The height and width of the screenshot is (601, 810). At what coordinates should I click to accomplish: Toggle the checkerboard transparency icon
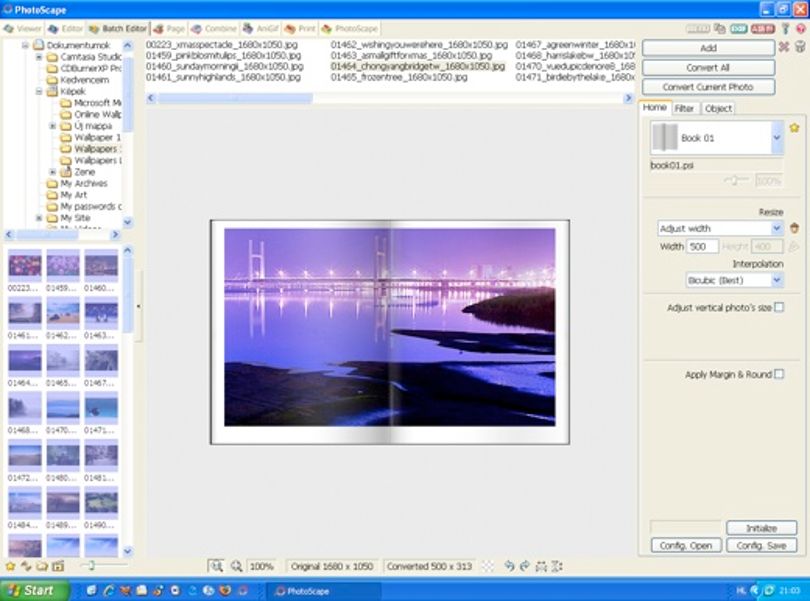[x=487, y=566]
